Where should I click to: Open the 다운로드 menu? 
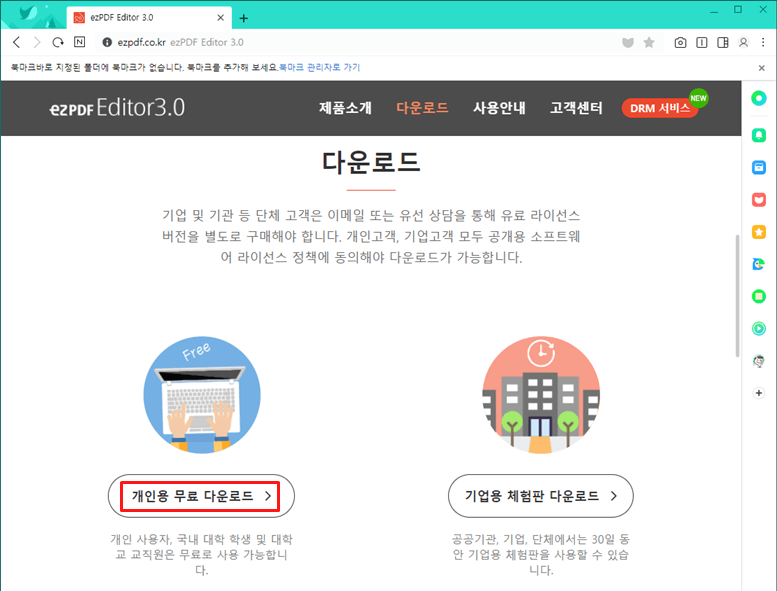422,108
